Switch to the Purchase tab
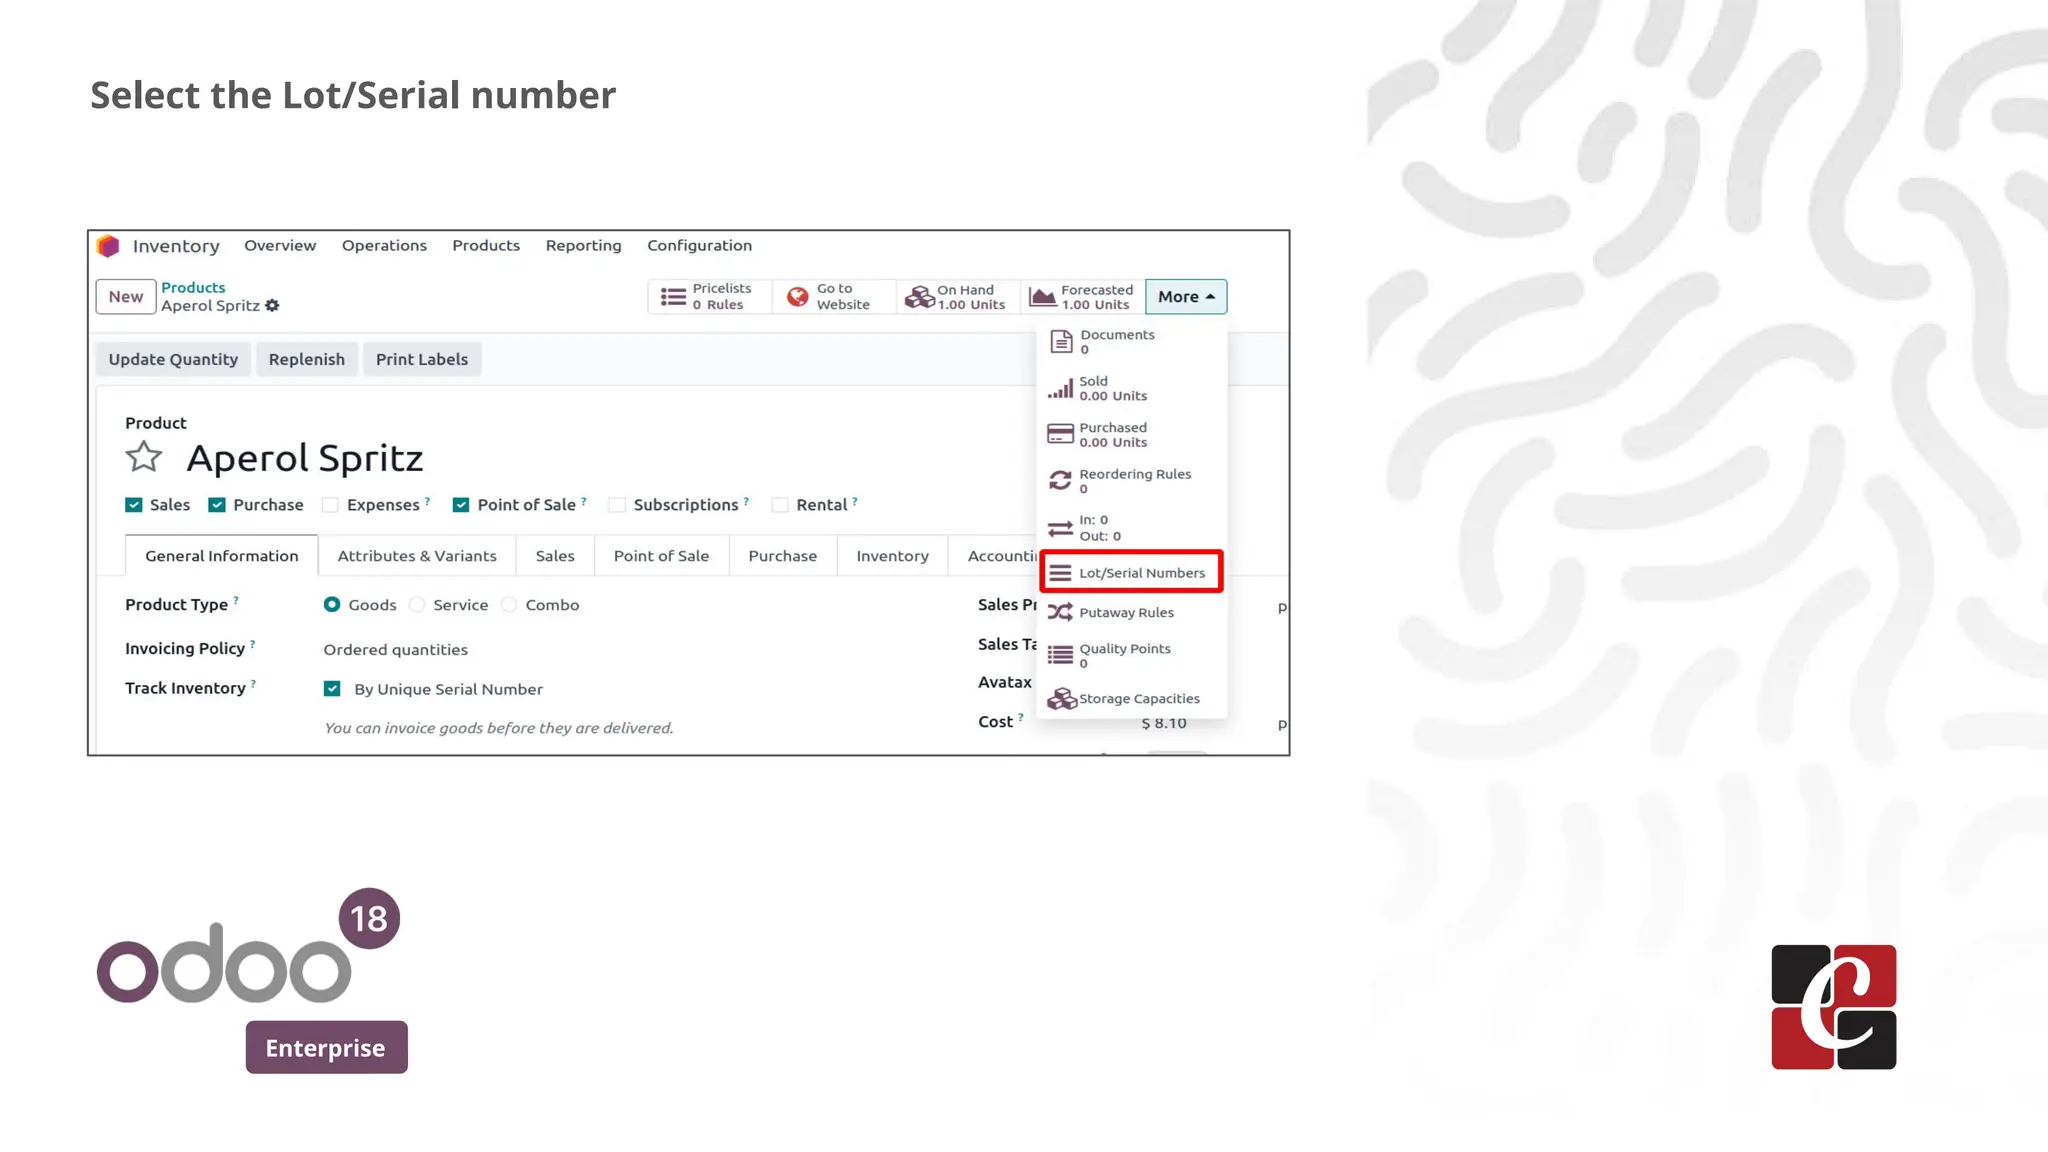Image resolution: width=2048 pixels, height=1152 pixels. (x=783, y=556)
